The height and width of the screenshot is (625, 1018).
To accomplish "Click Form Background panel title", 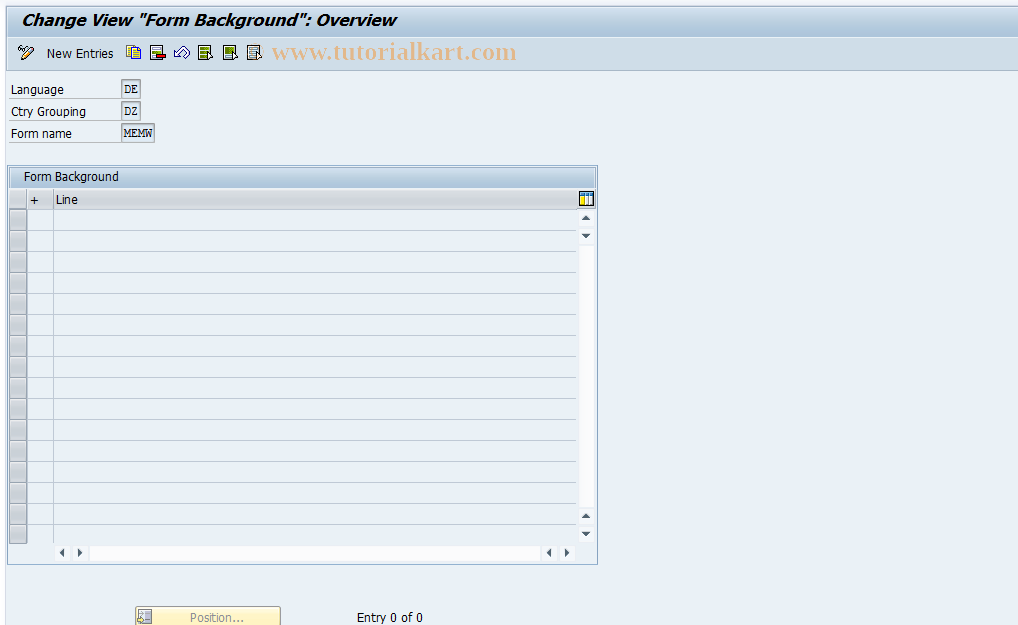I will point(71,177).
